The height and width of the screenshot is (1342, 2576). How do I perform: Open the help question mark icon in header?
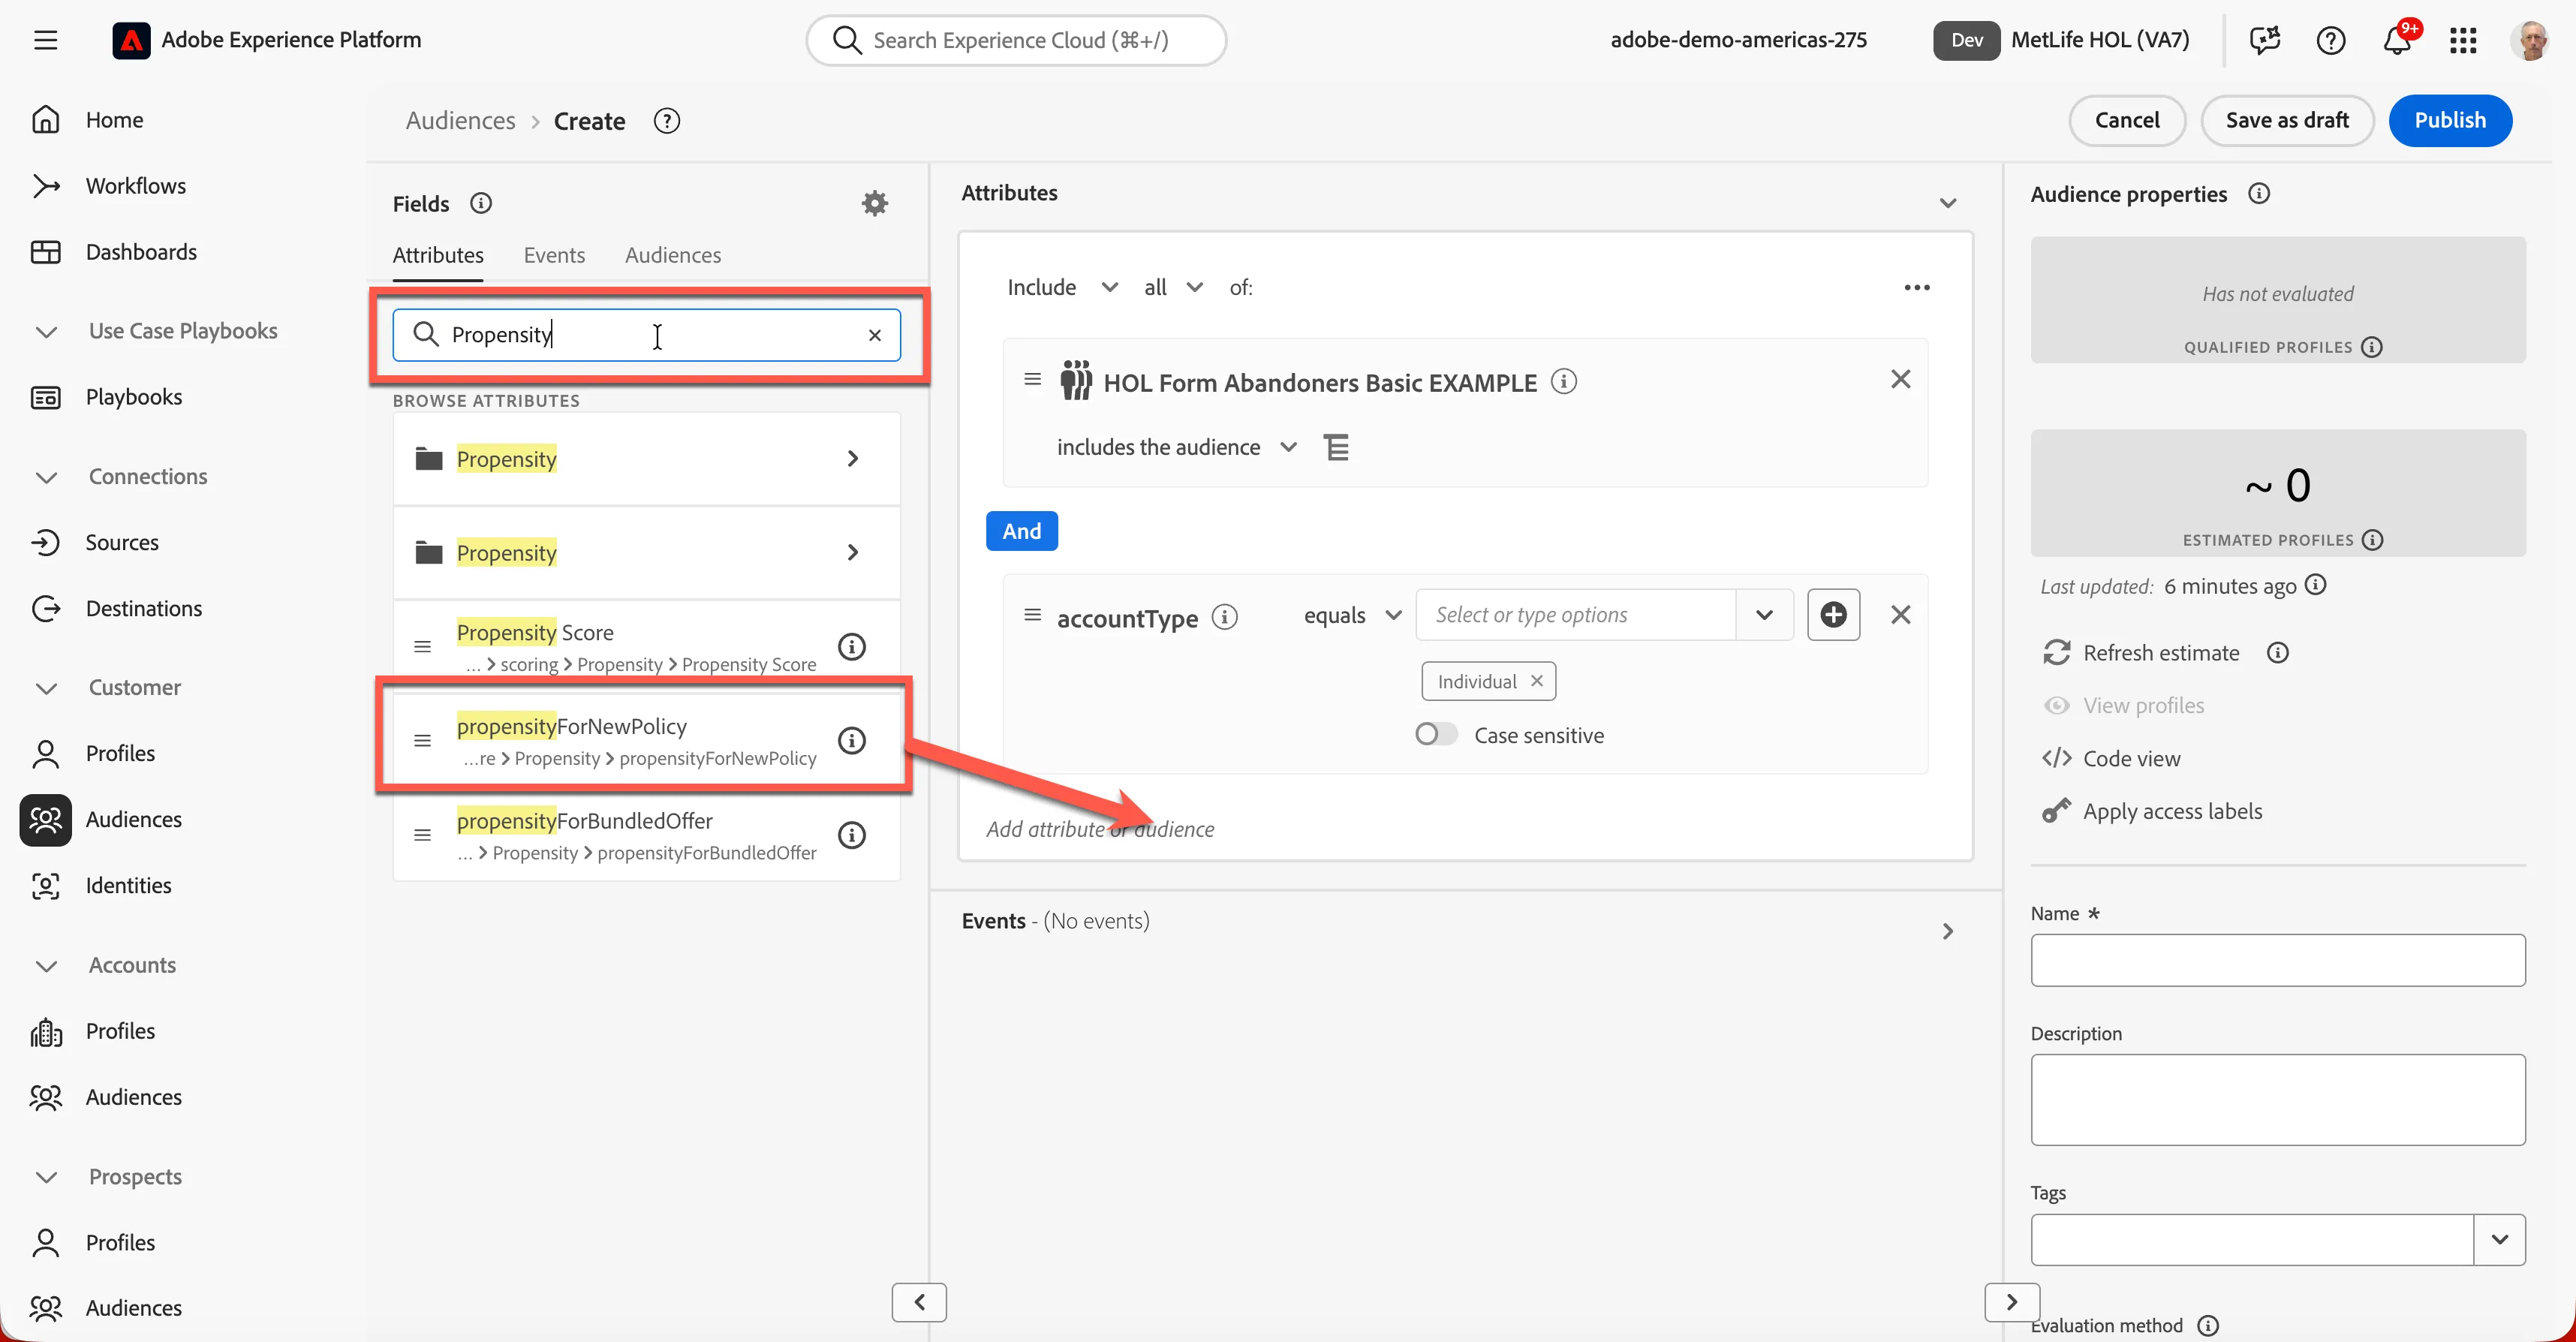(2331, 40)
